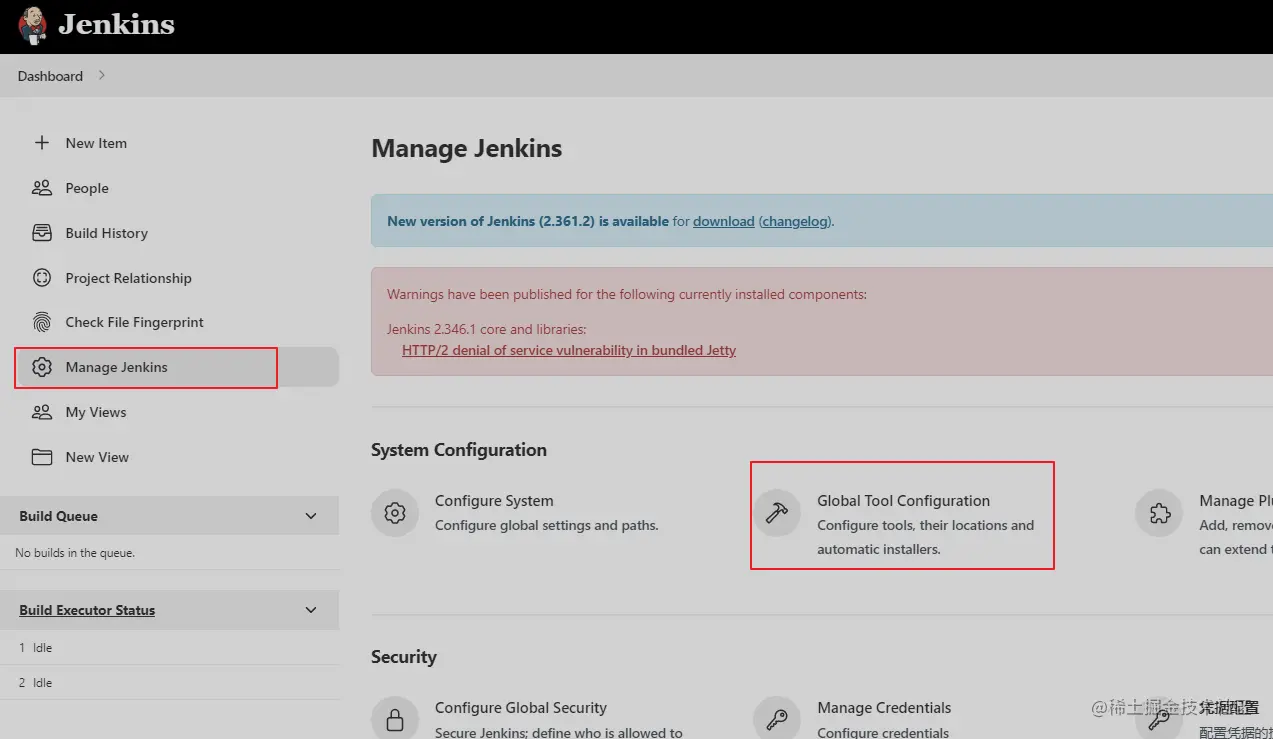Open Project Relationship sidebar entry

coord(129,278)
